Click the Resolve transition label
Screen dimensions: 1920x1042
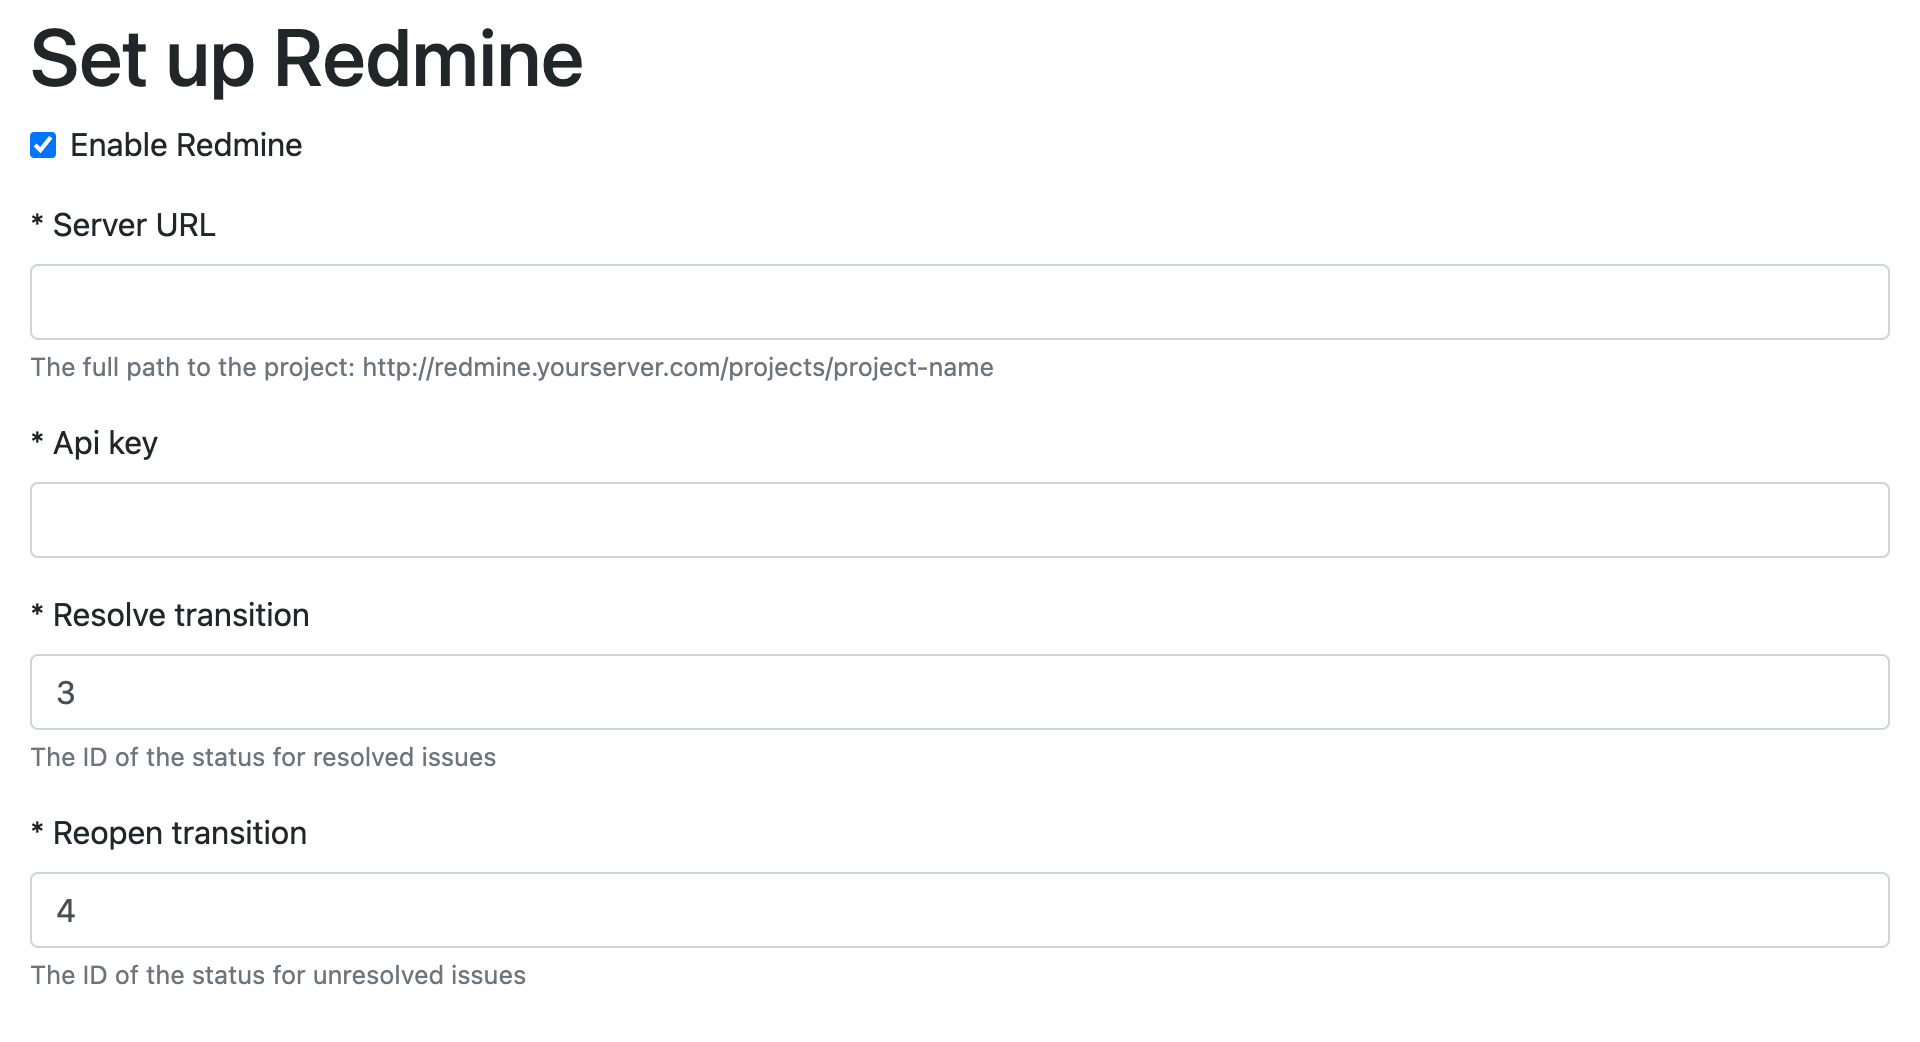[170, 615]
